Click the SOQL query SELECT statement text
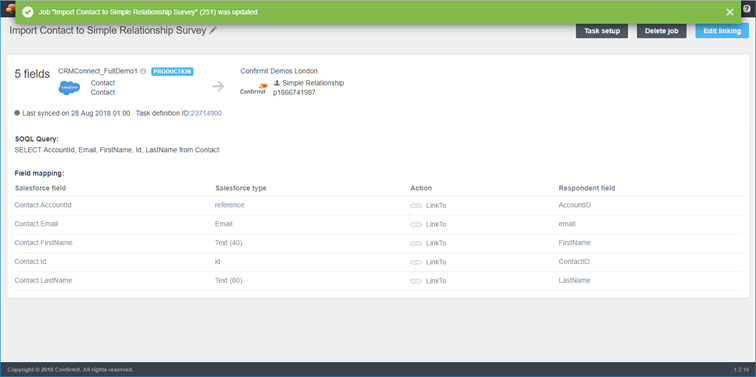Image resolution: width=756 pixels, height=377 pixels. (x=117, y=150)
